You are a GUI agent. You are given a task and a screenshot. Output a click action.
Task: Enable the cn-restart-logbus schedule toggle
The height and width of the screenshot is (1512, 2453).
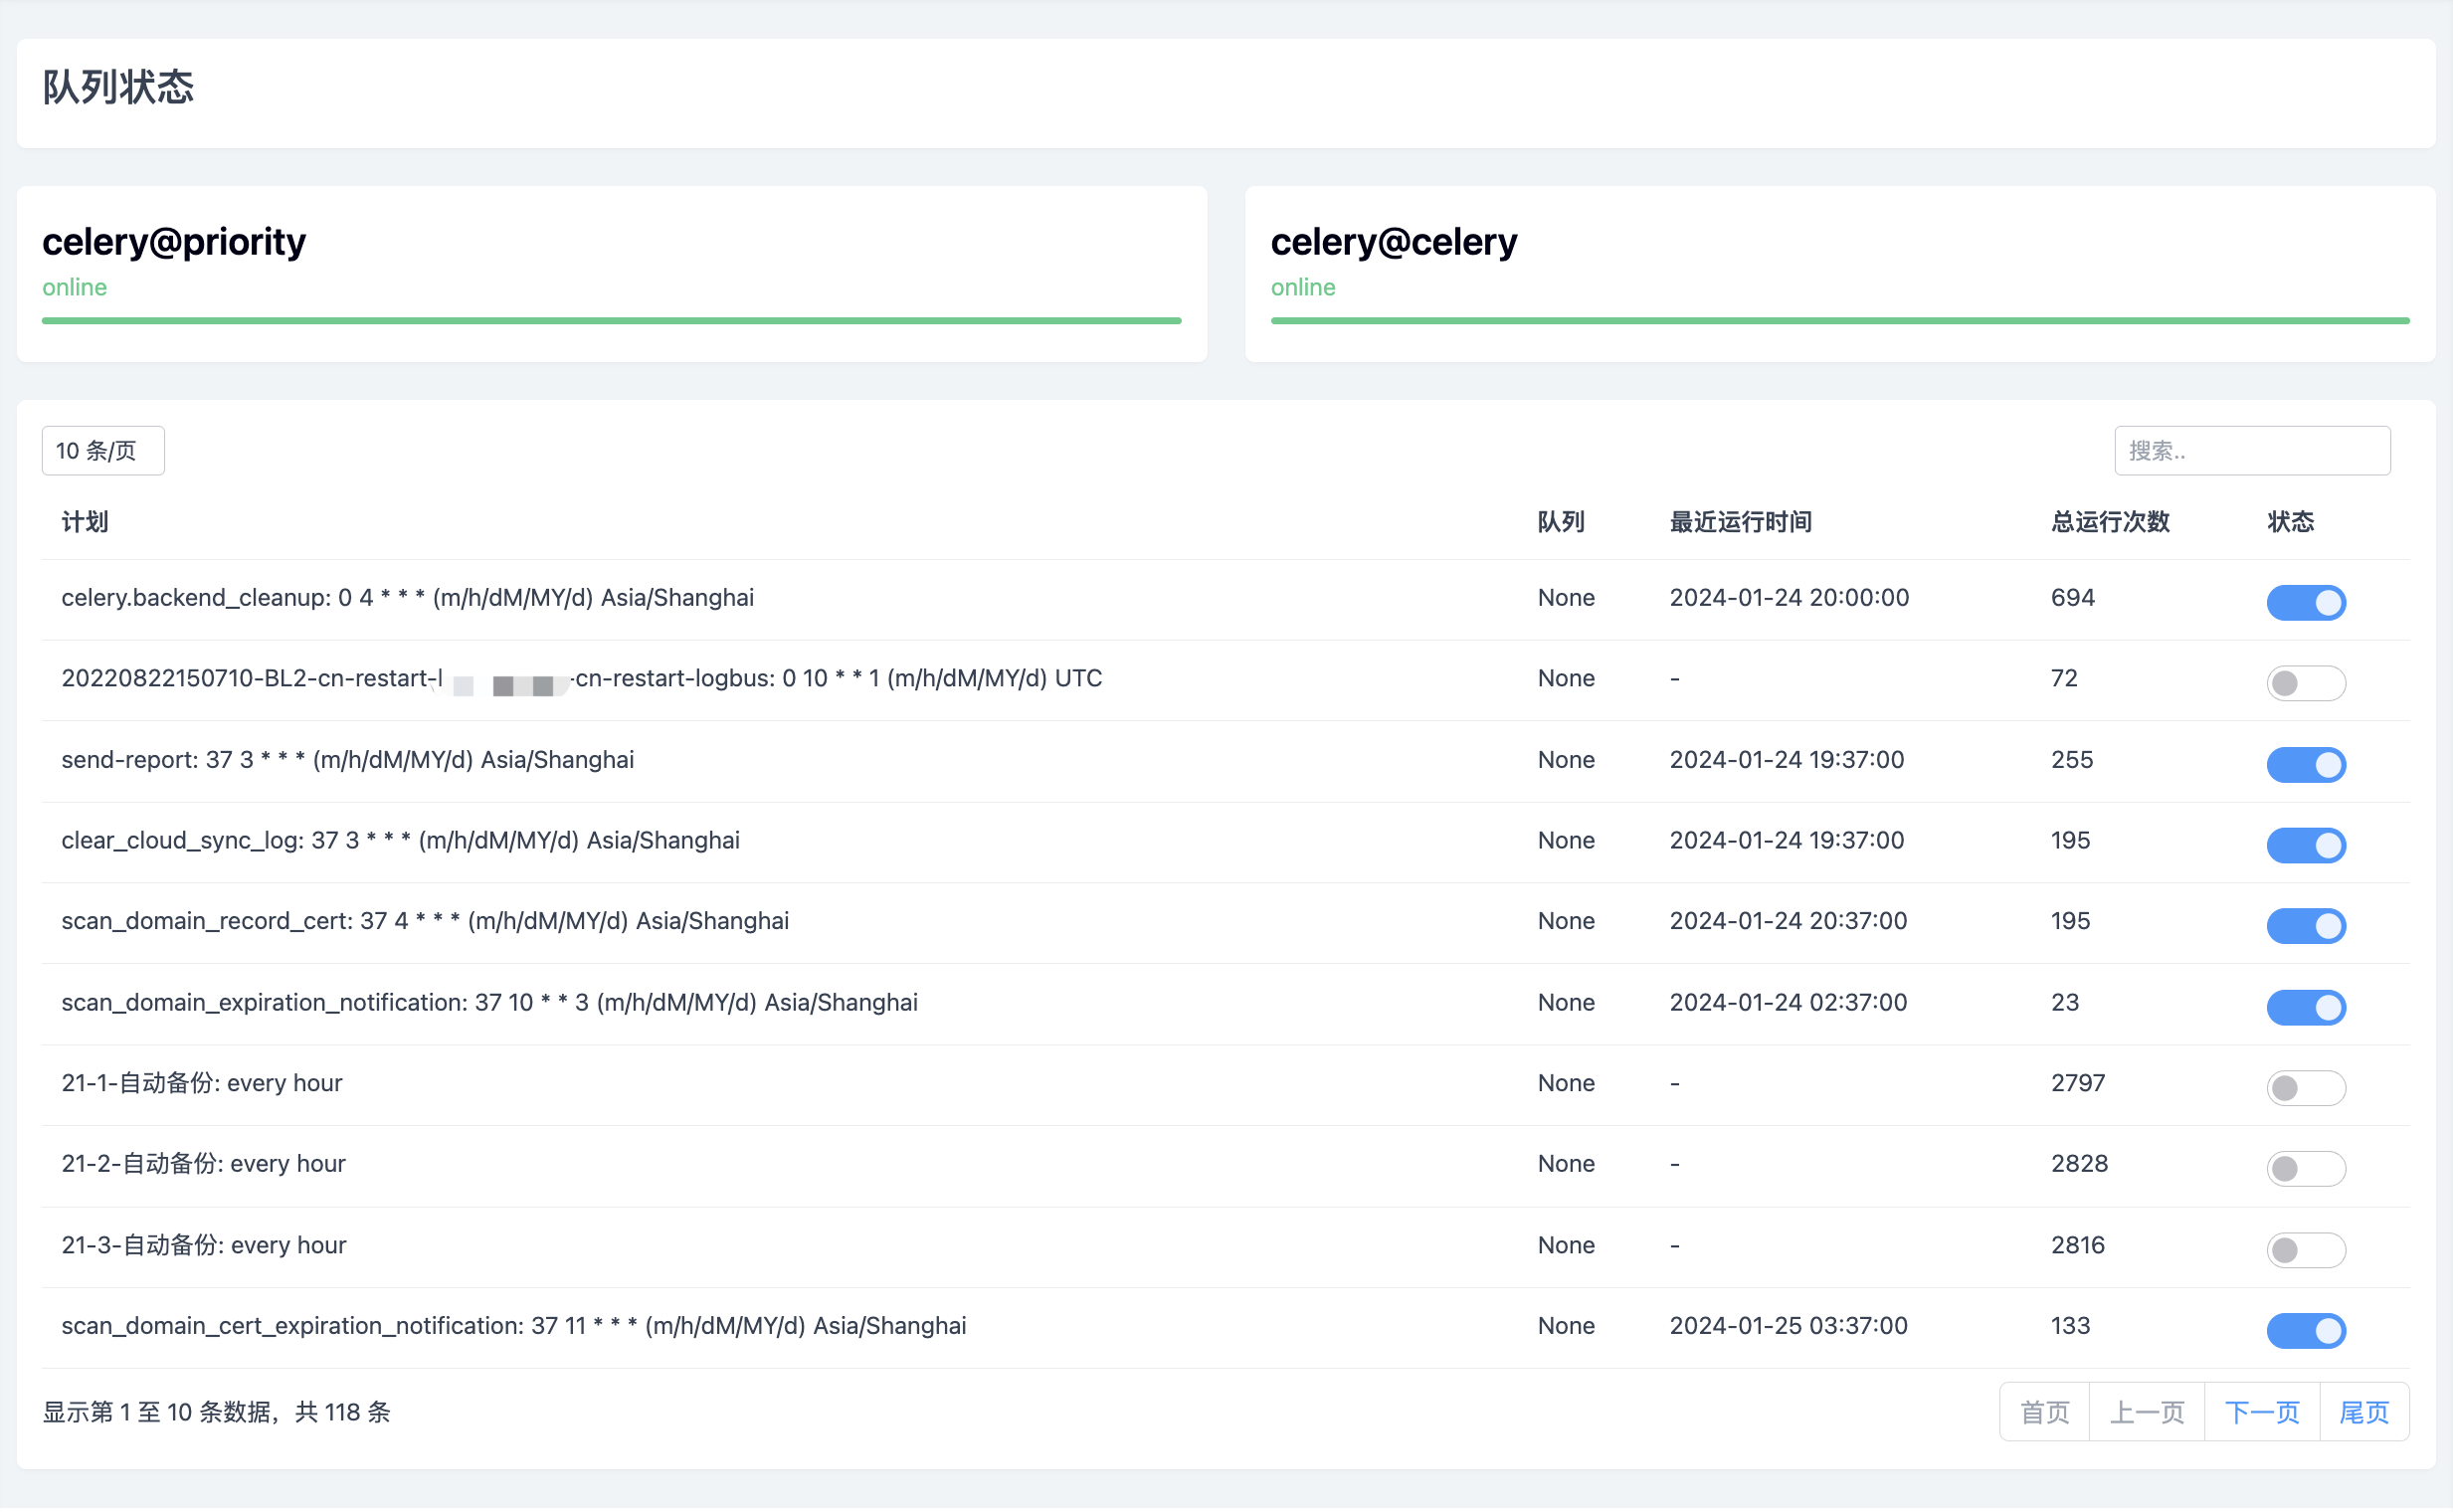(x=2305, y=683)
